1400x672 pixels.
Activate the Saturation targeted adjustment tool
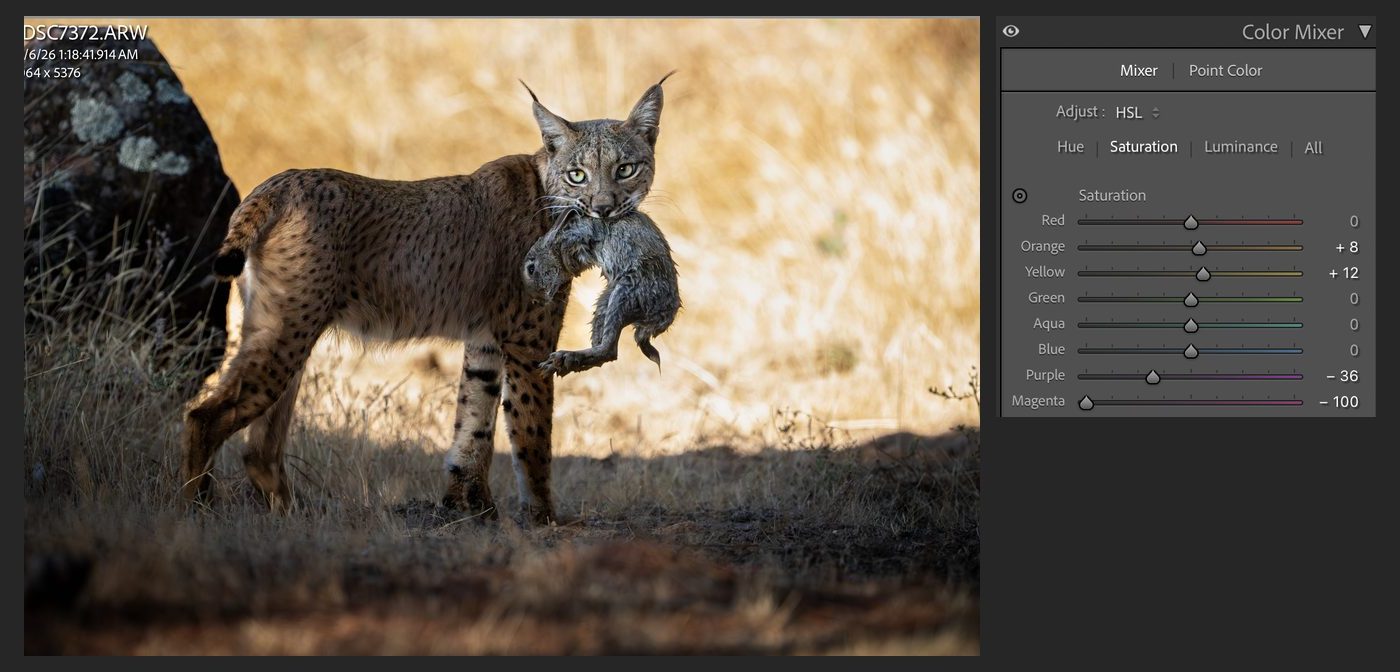1019,196
